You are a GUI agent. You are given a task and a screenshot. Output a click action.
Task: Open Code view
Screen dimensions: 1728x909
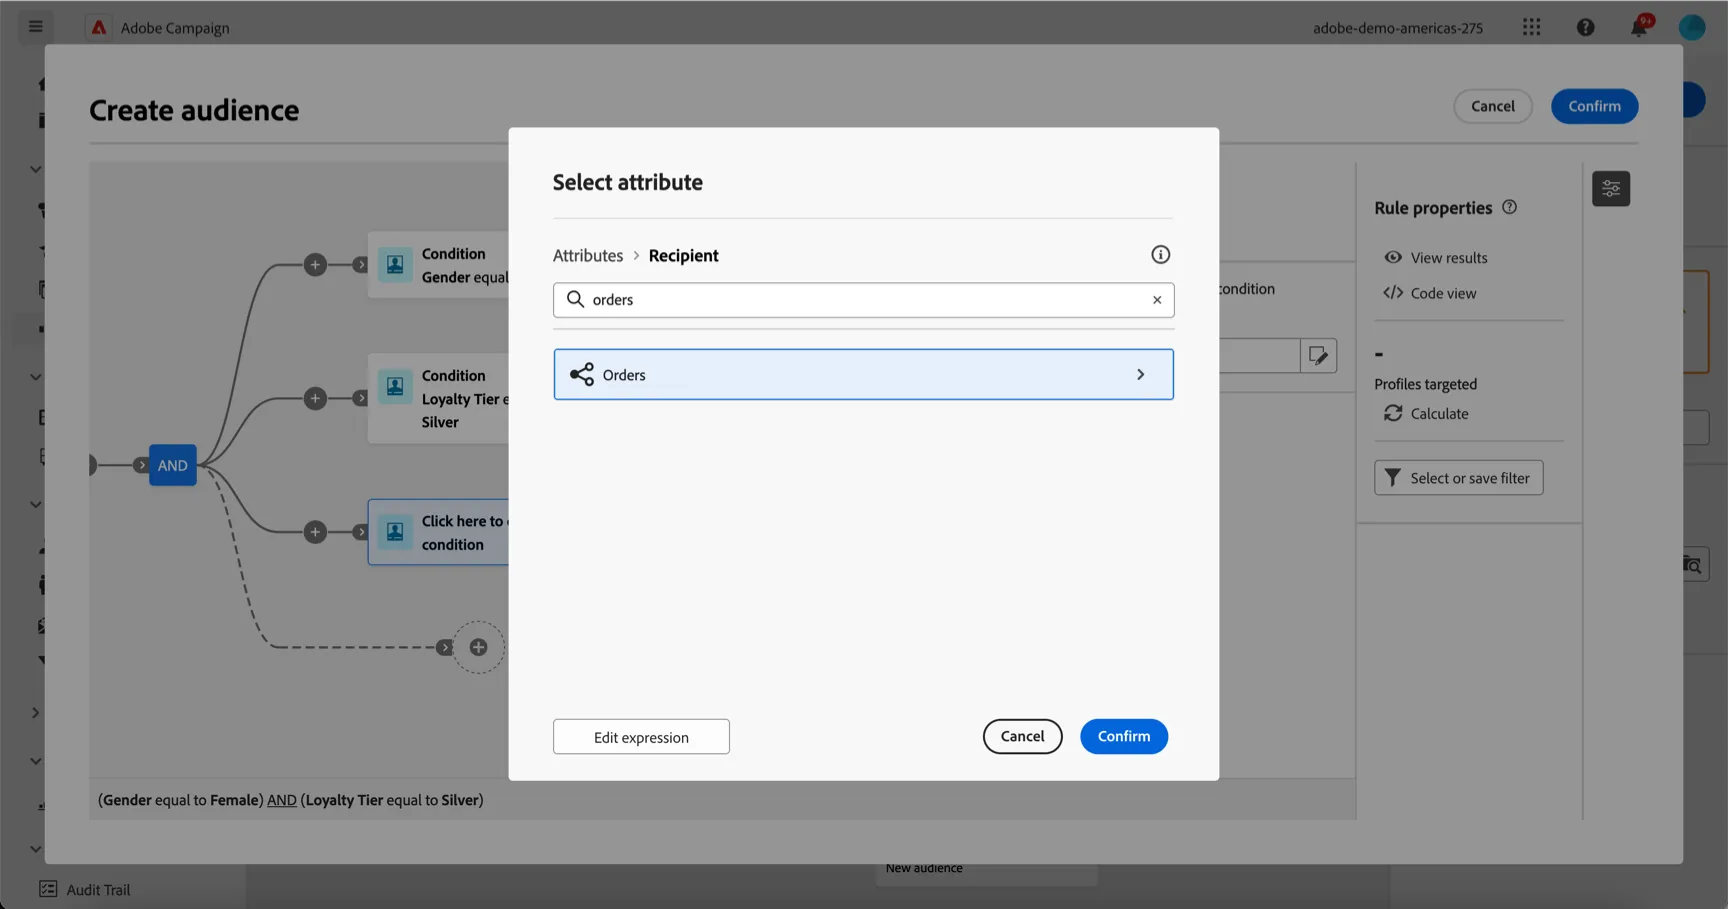[x=1430, y=293]
